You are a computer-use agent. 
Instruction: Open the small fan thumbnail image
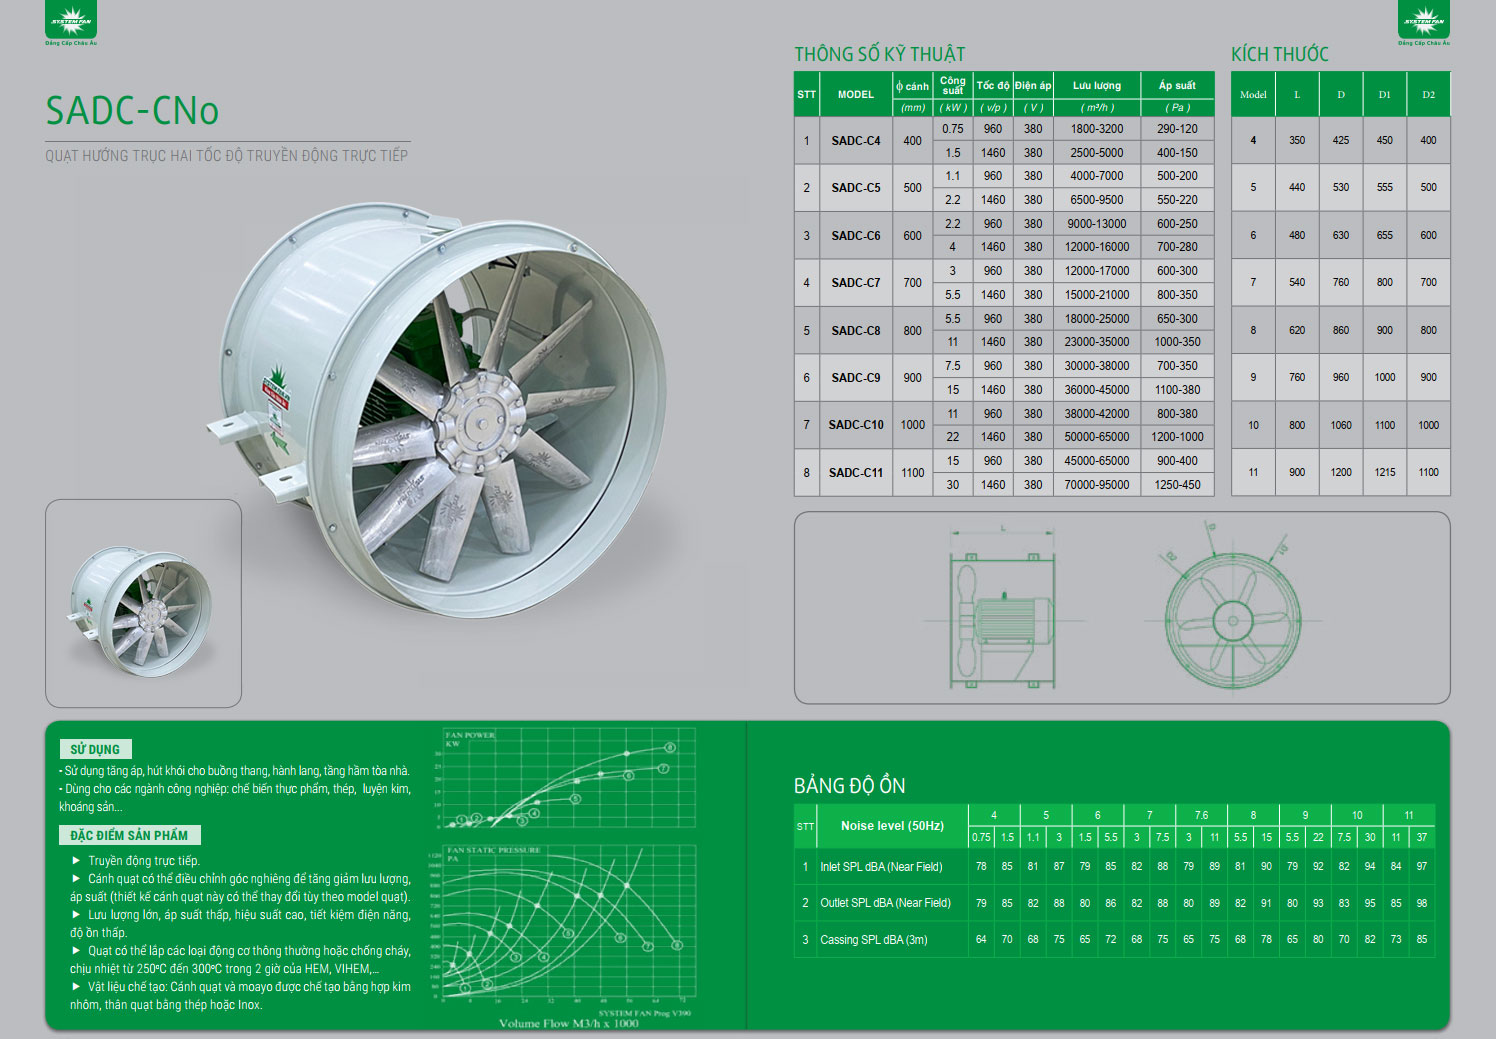(x=143, y=603)
